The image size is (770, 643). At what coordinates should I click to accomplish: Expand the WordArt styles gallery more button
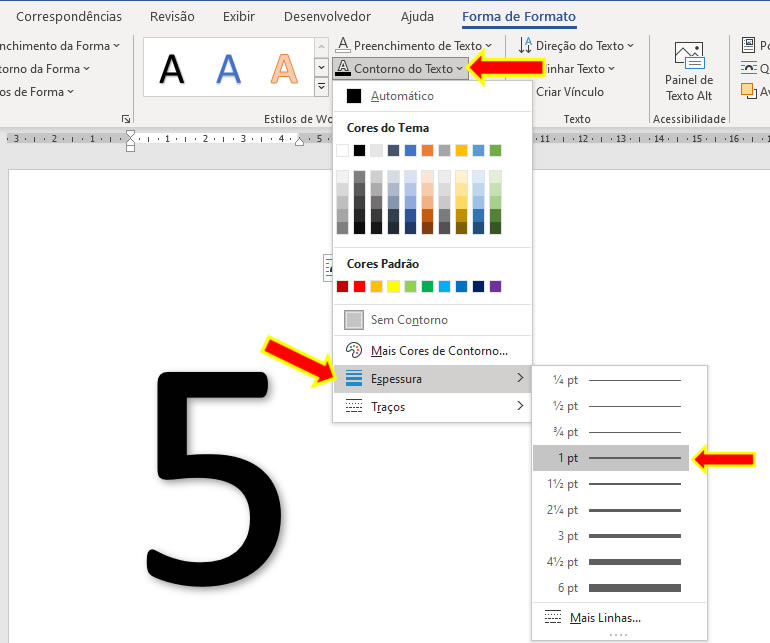point(321,86)
